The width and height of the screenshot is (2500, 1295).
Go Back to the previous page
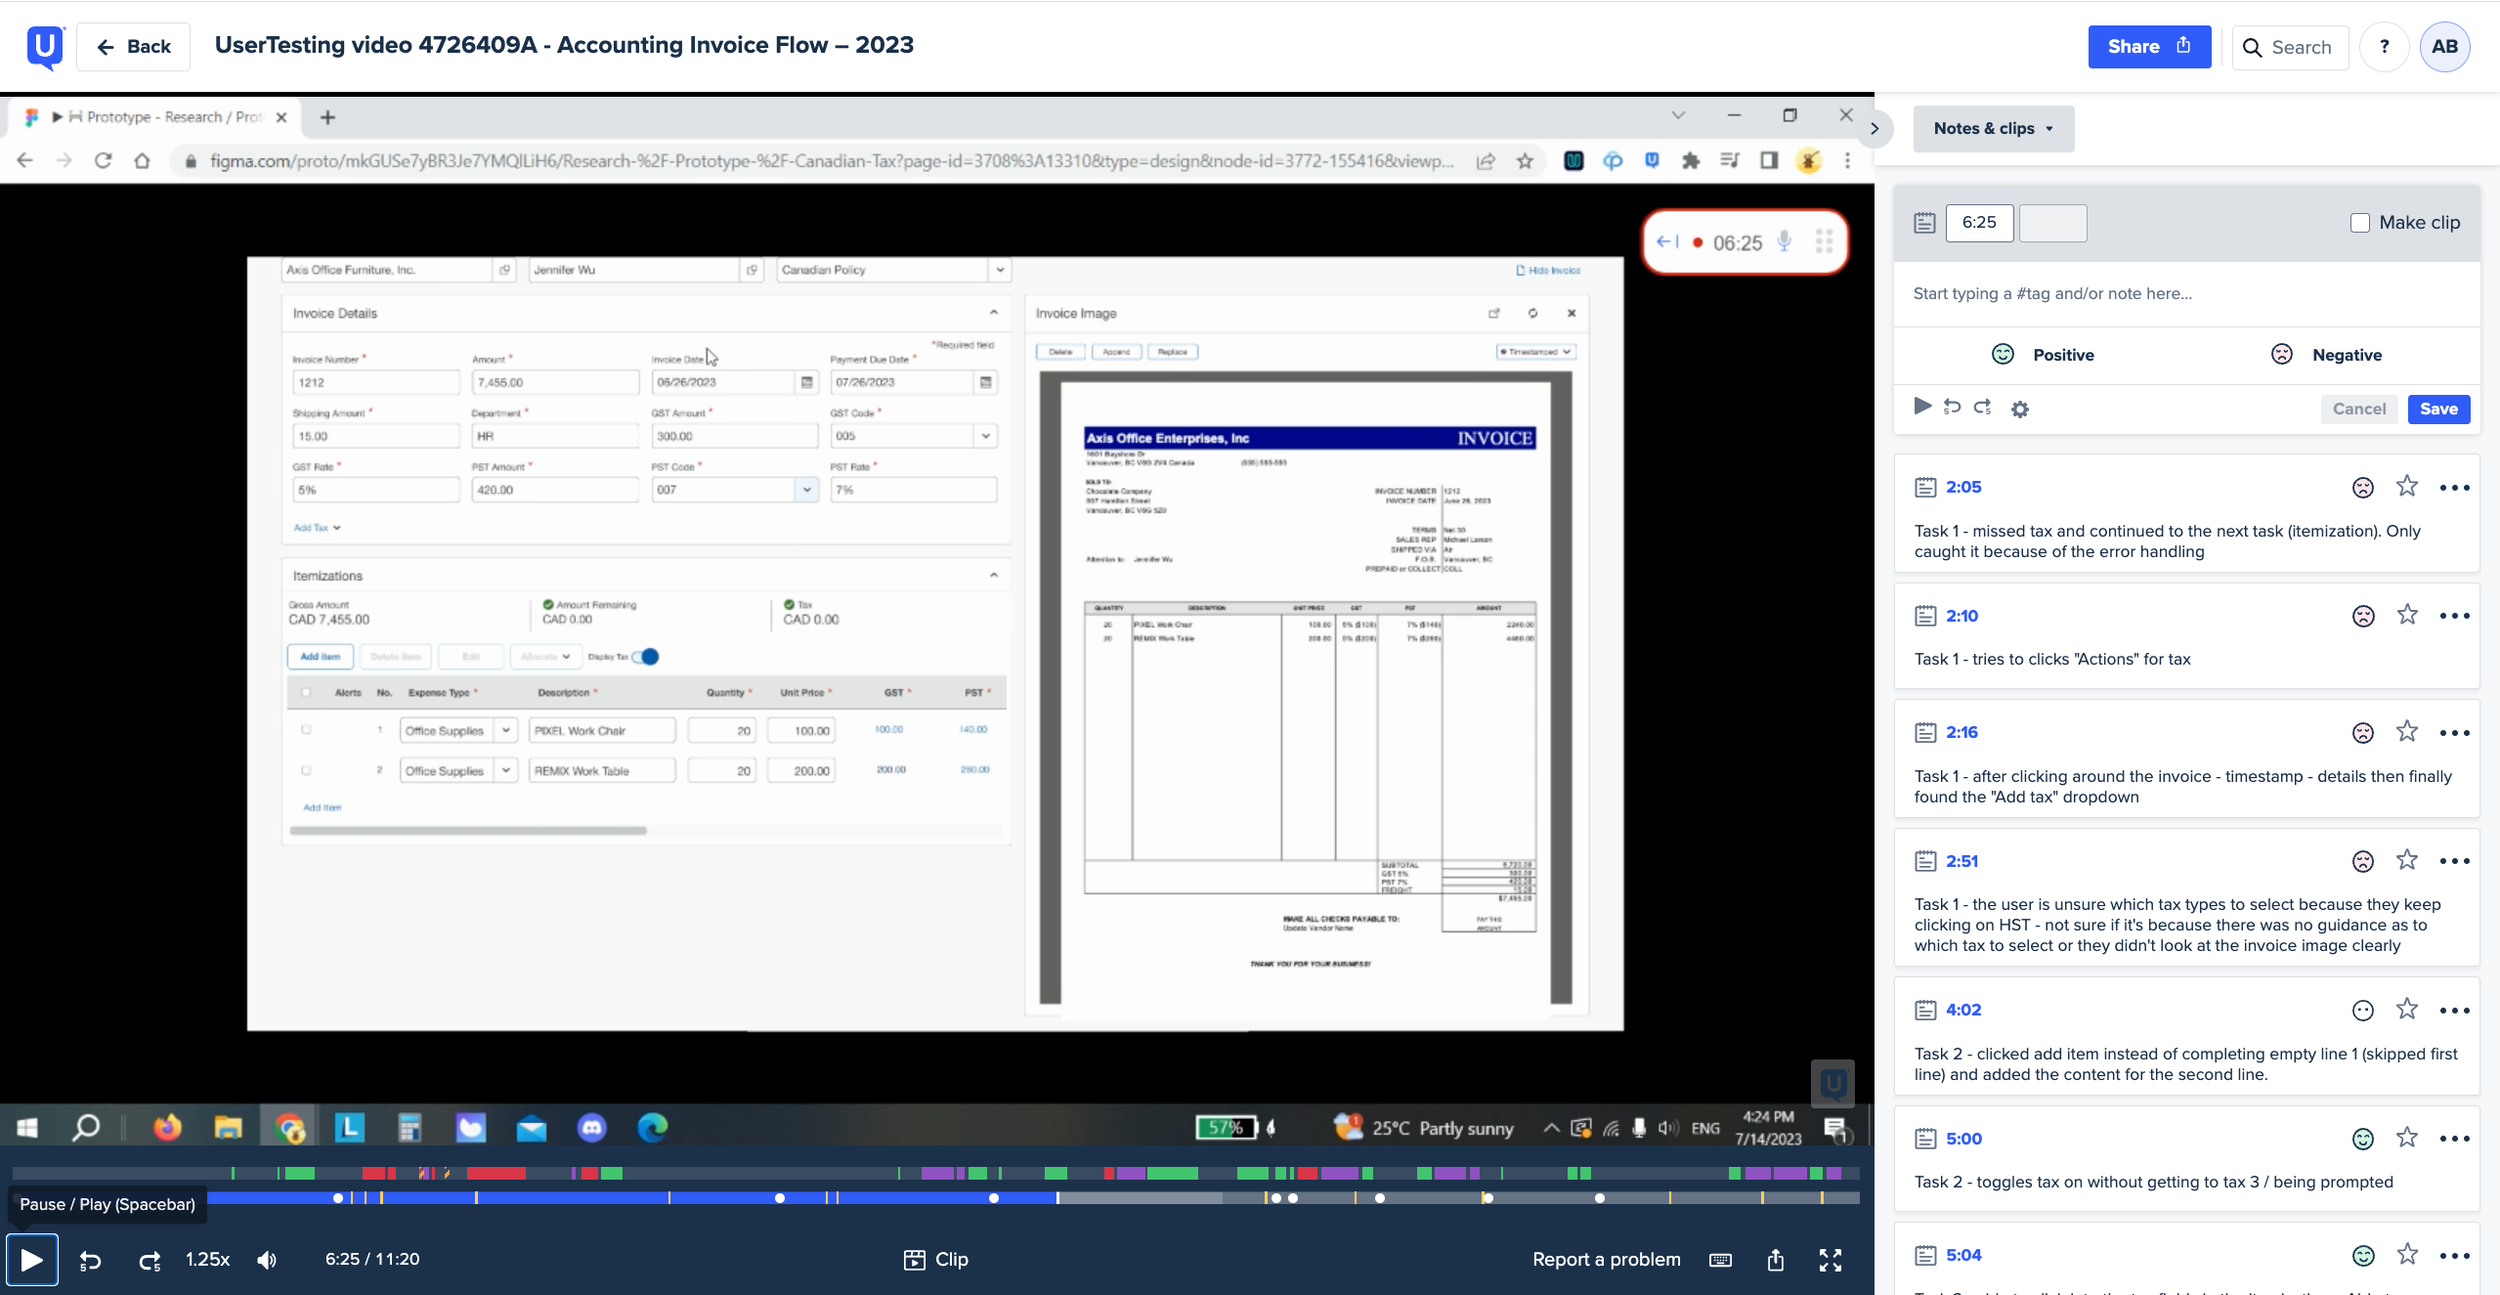tap(133, 47)
